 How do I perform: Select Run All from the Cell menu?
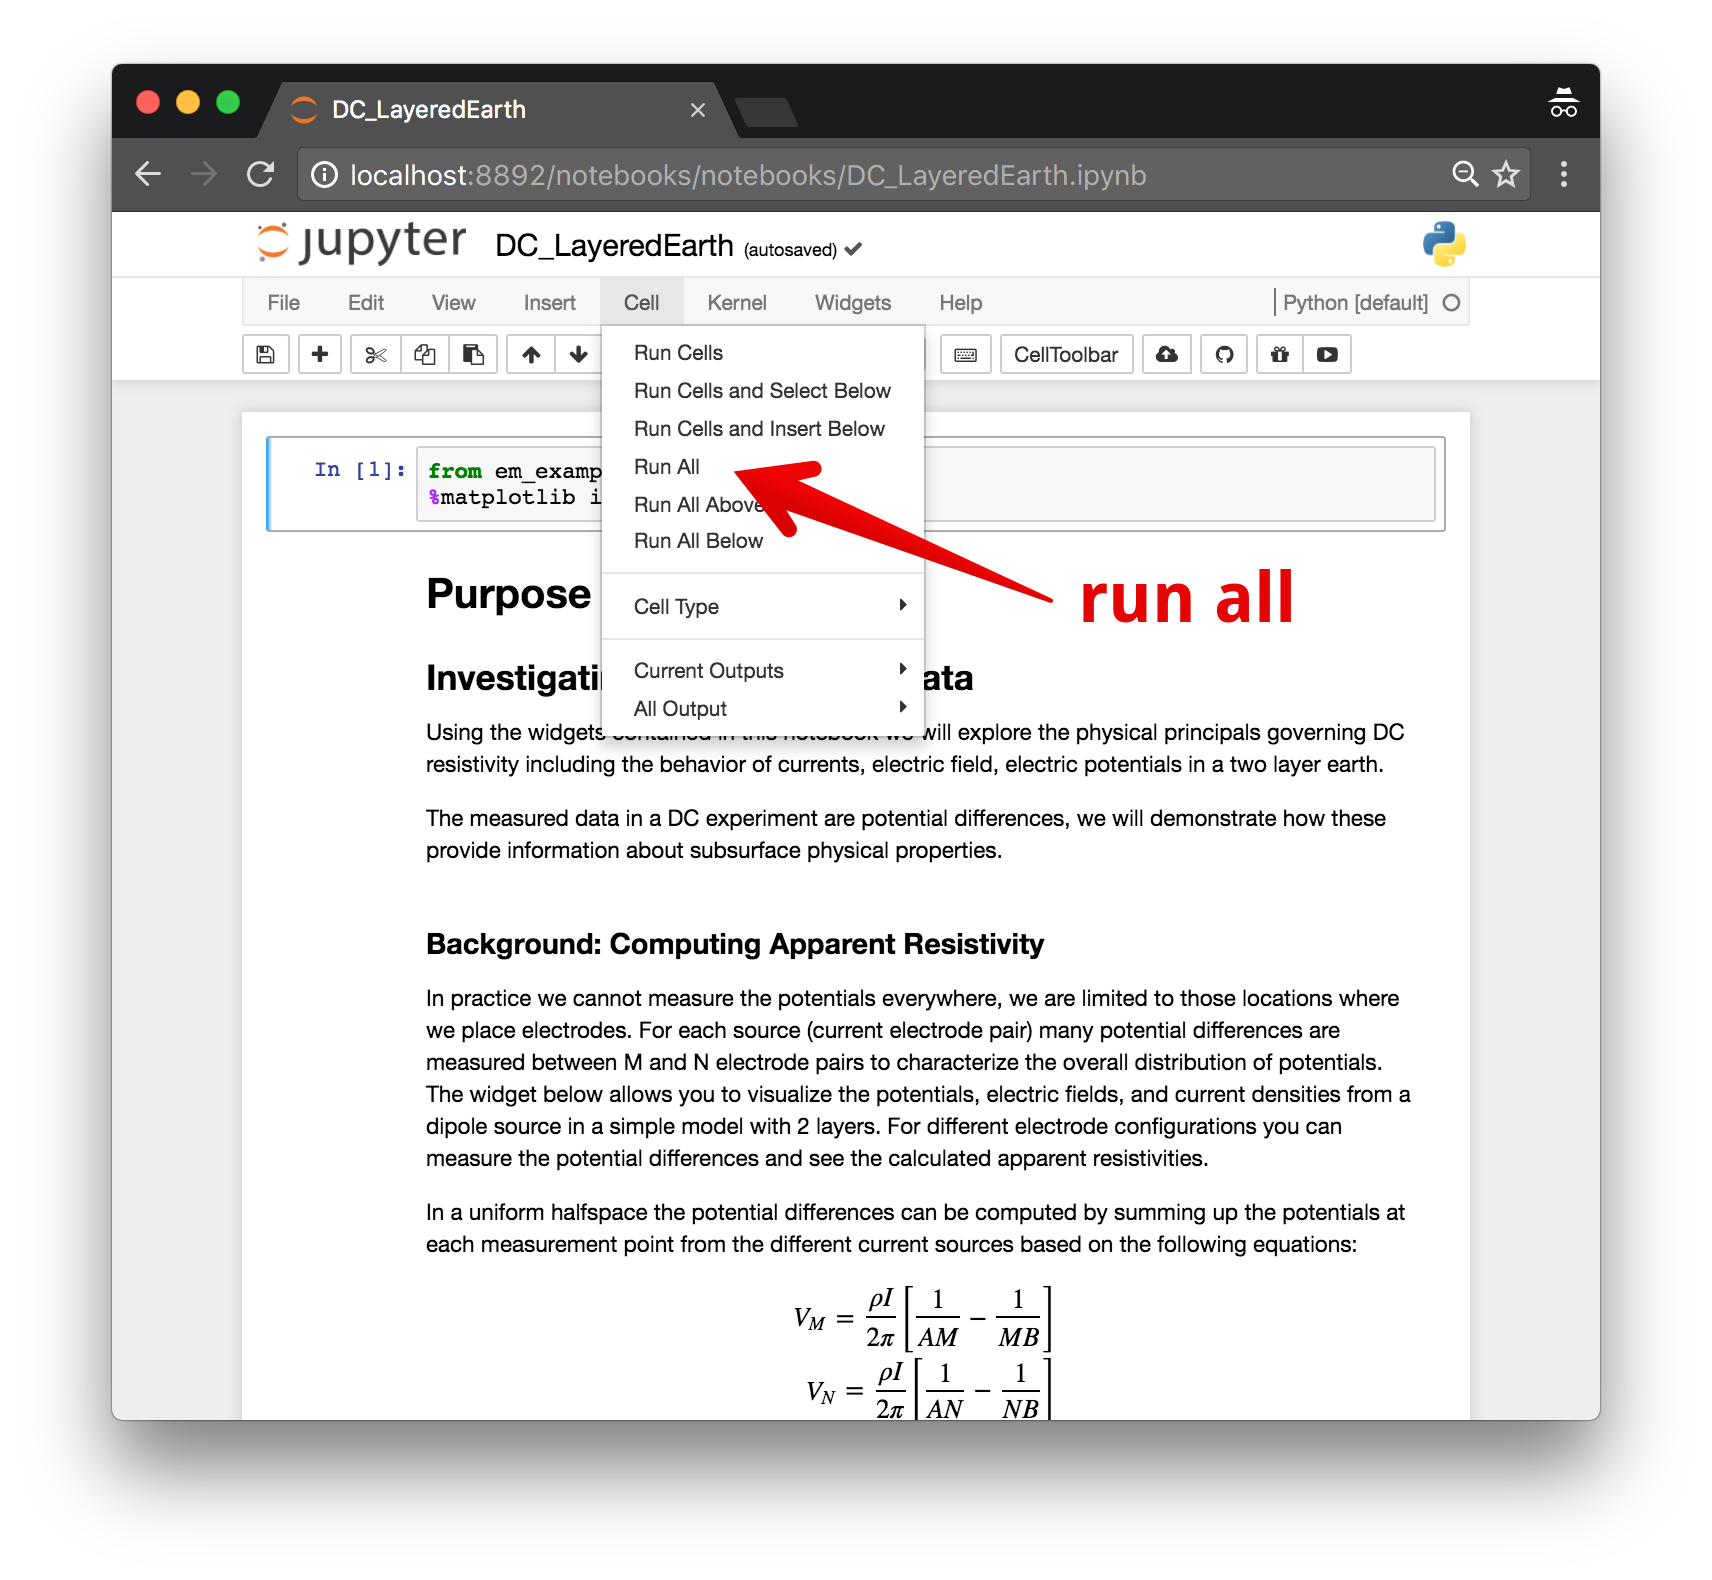(667, 467)
